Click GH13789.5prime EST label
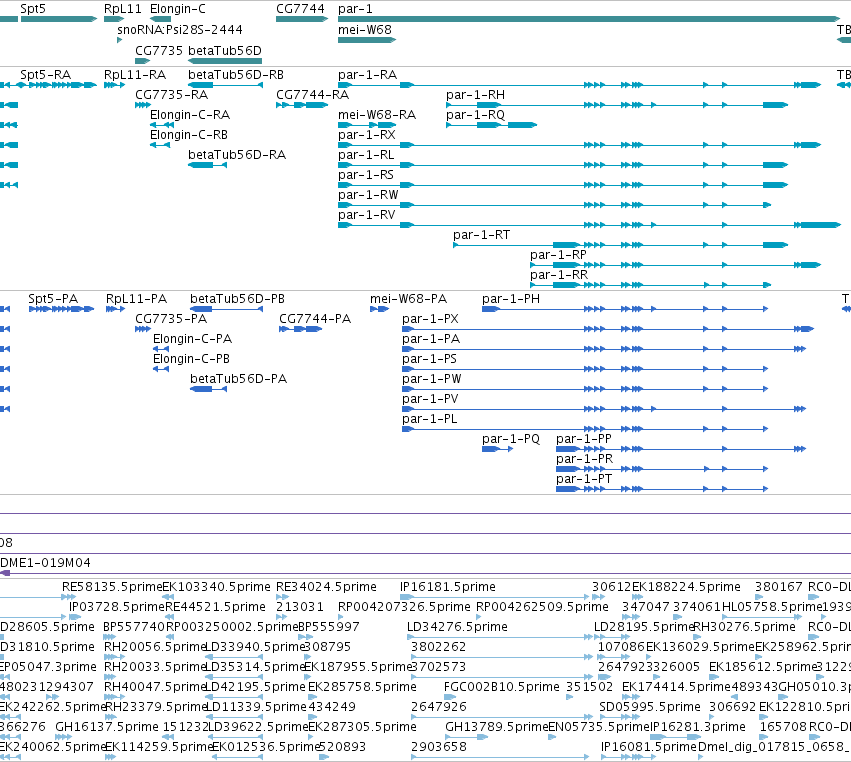The image size is (851, 762). click(497, 727)
